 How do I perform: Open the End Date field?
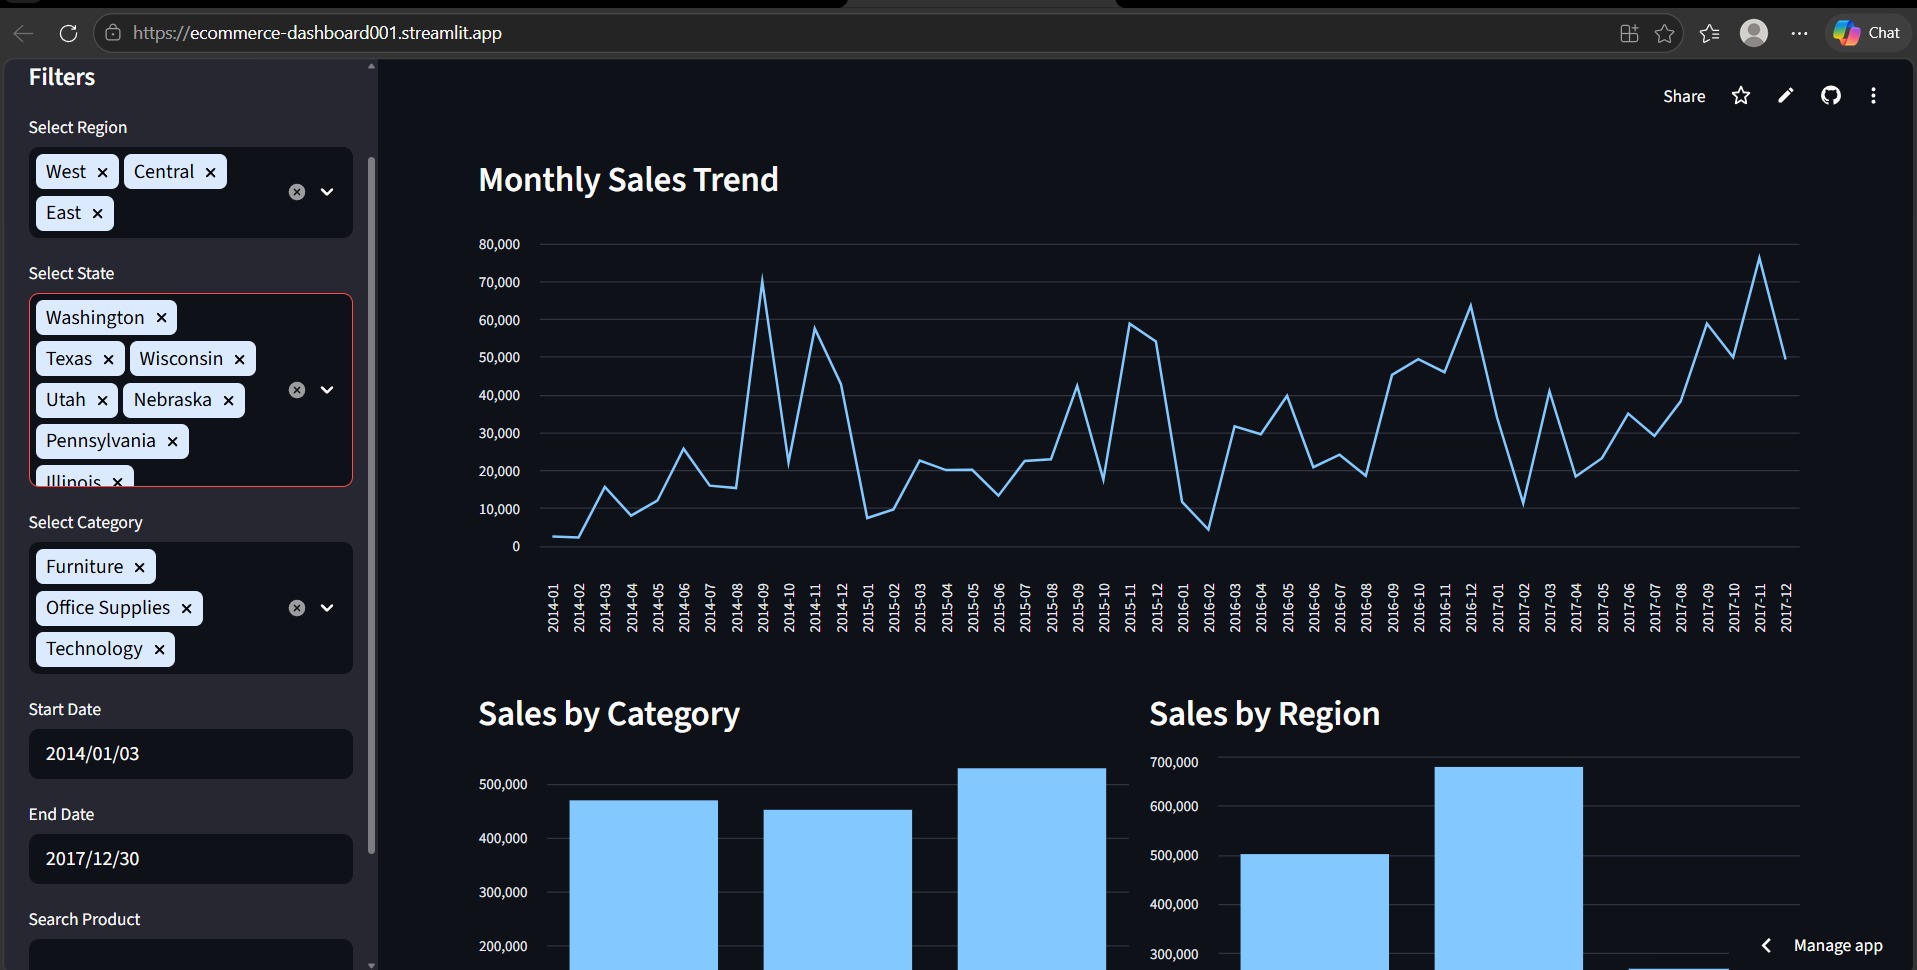coord(191,859)
